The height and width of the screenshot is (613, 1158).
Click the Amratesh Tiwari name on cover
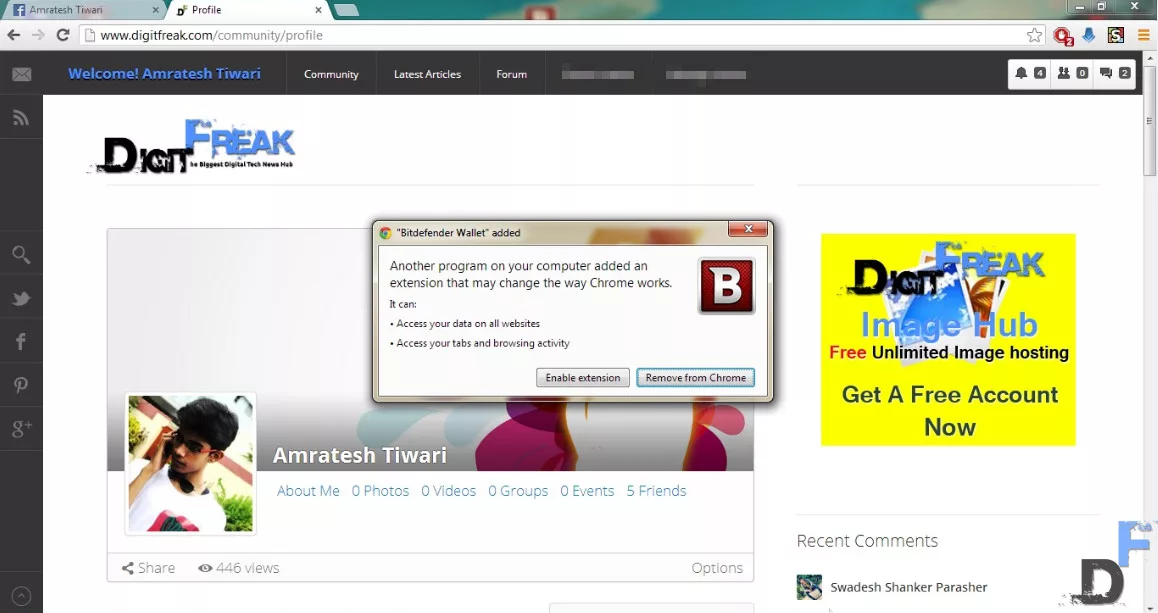click(360, 455)
